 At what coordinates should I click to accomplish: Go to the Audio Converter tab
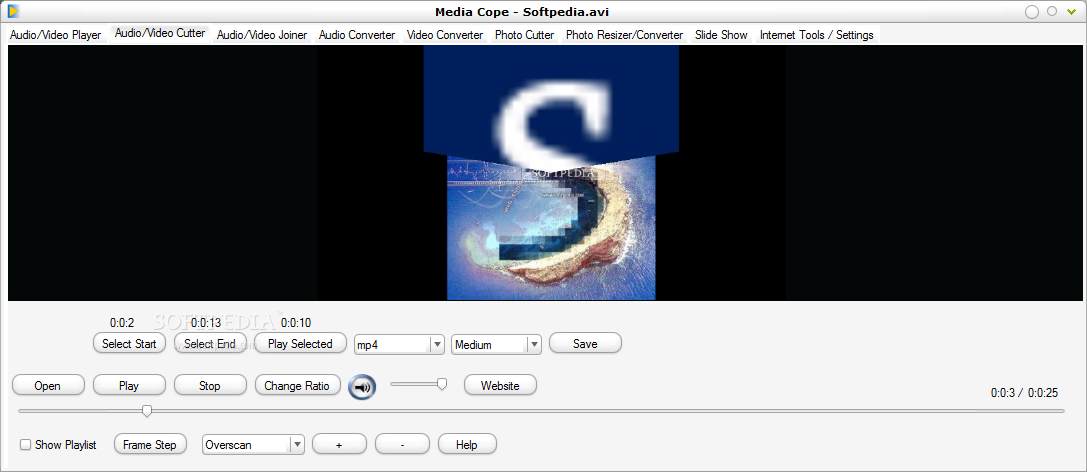357,35
